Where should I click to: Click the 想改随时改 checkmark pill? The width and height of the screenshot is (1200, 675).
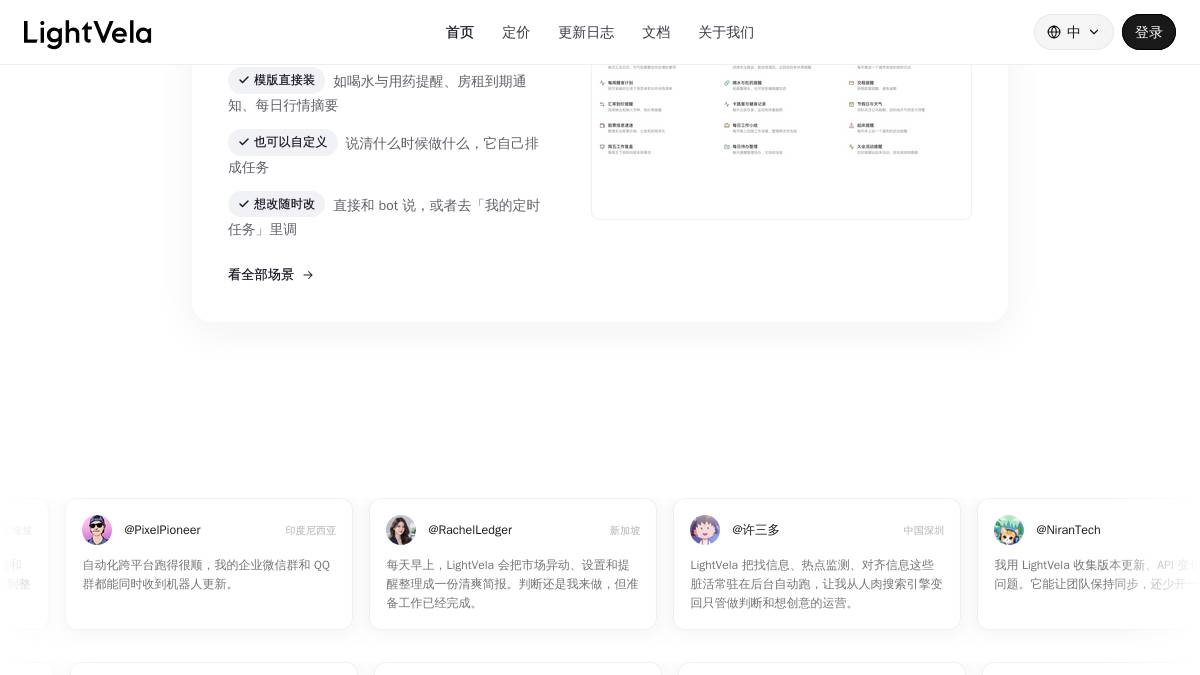(276, 204)
